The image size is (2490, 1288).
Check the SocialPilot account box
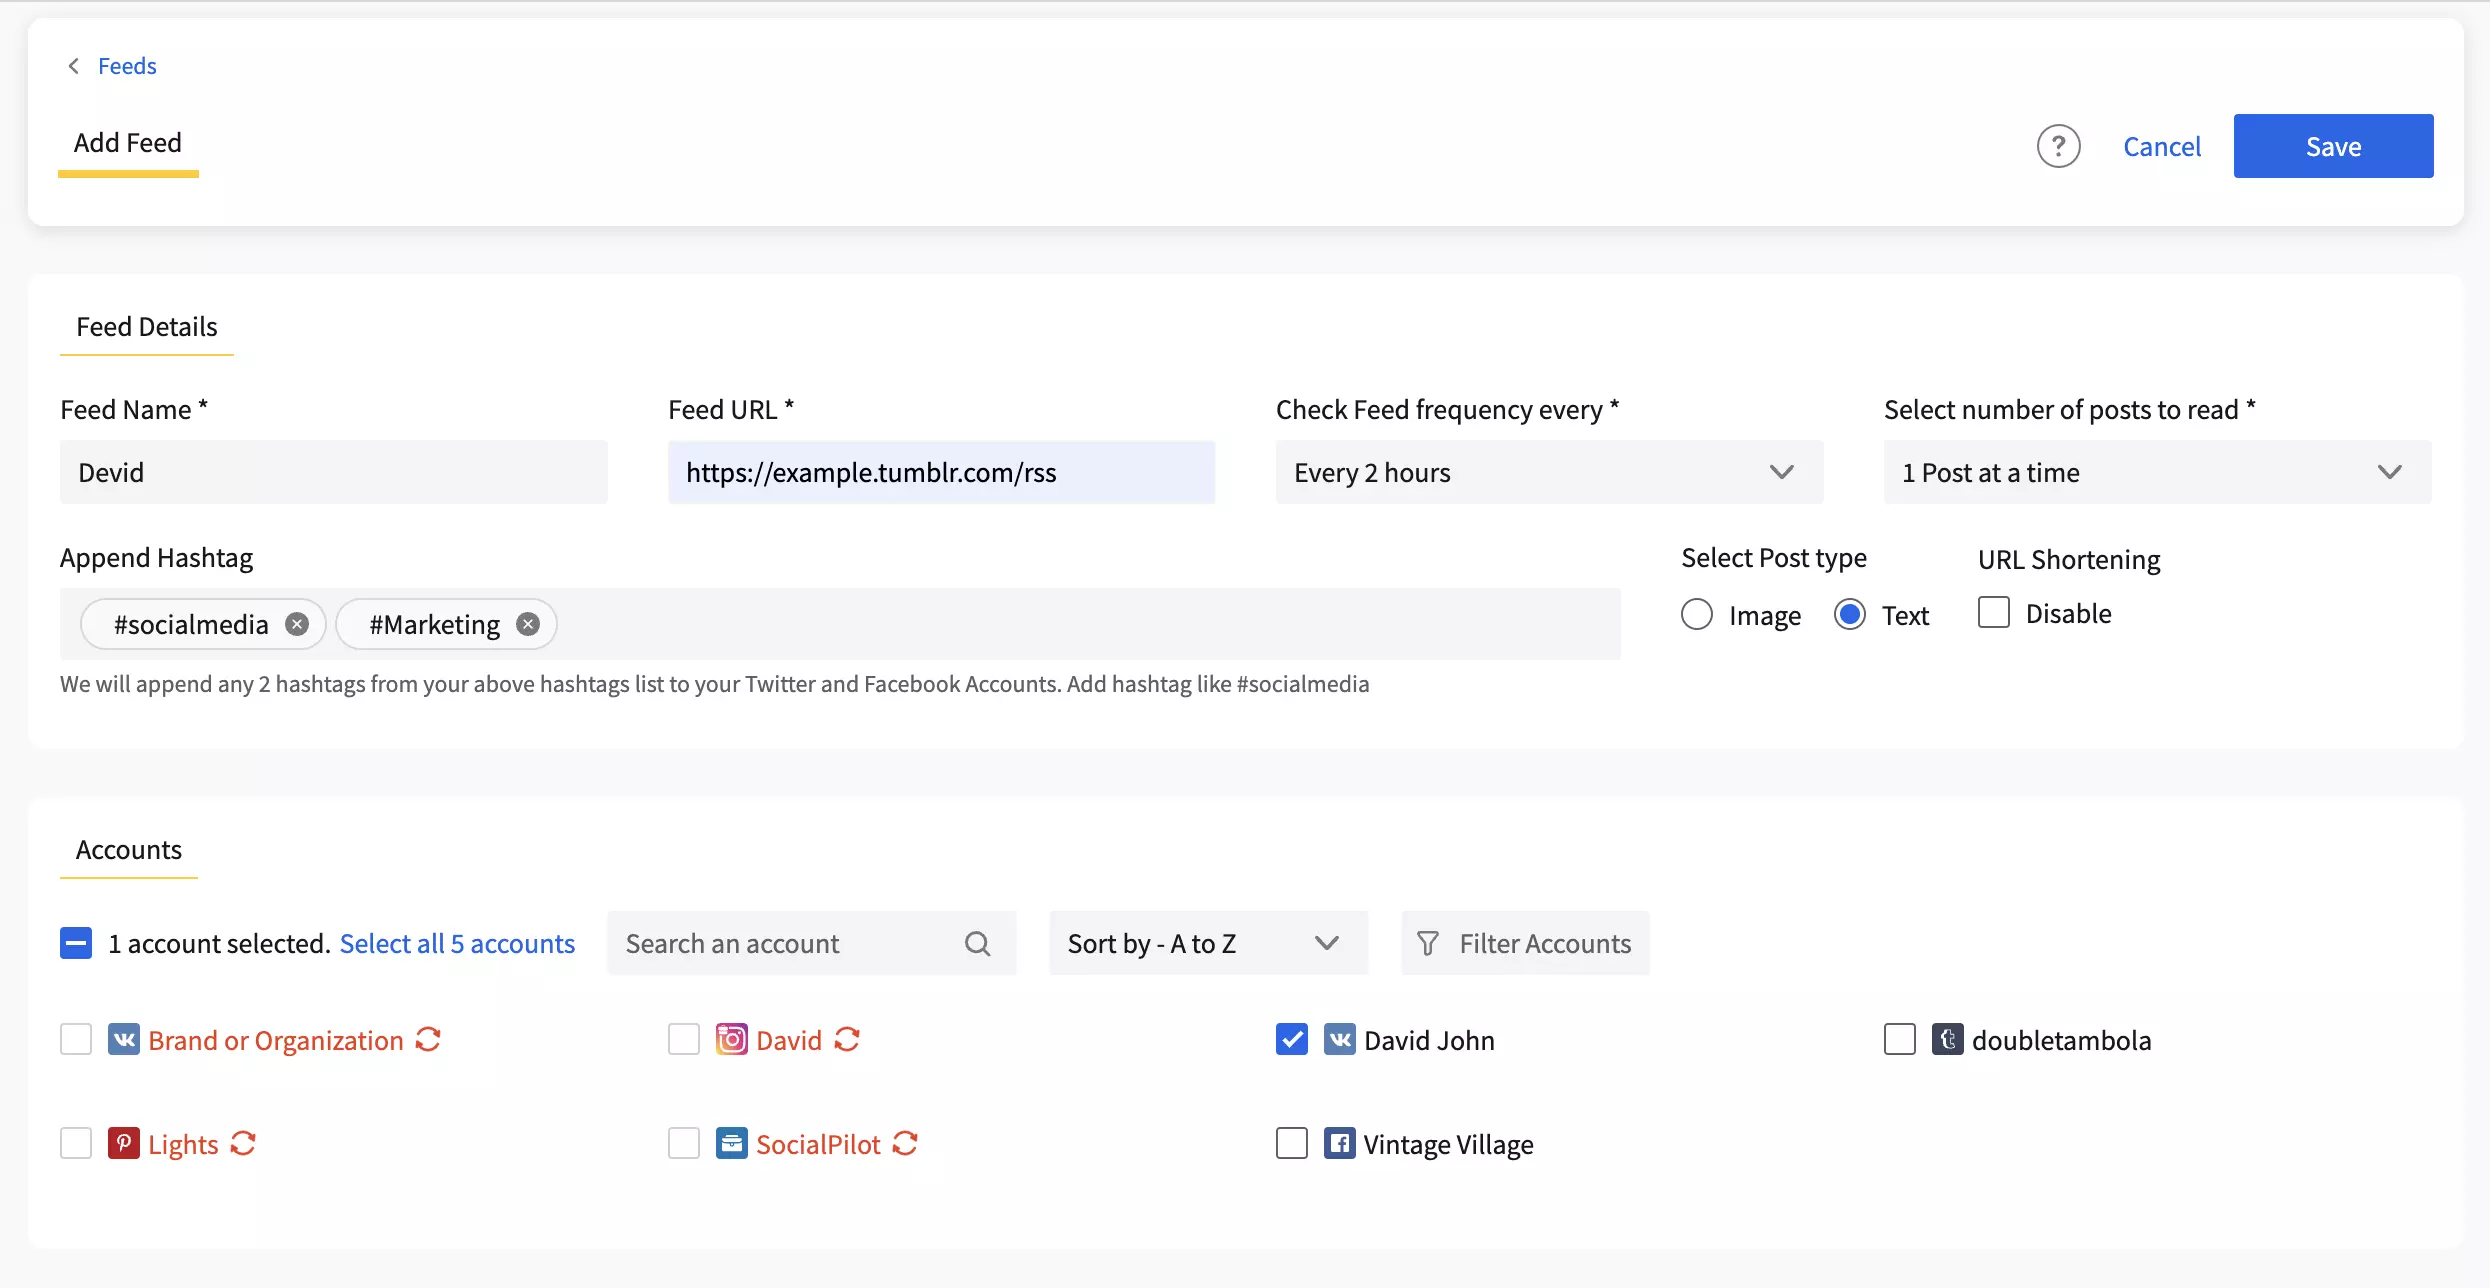(684, 1143)
